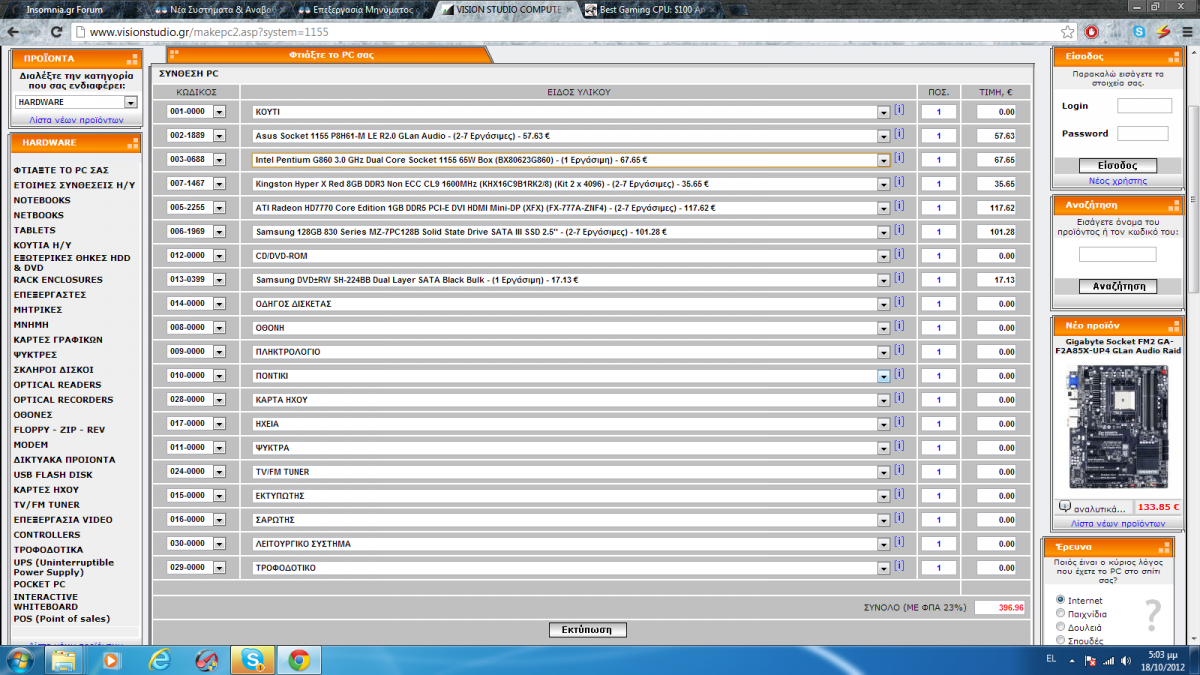
Task: Open Windows Media Player from taskbar
Action: (111, 660)
